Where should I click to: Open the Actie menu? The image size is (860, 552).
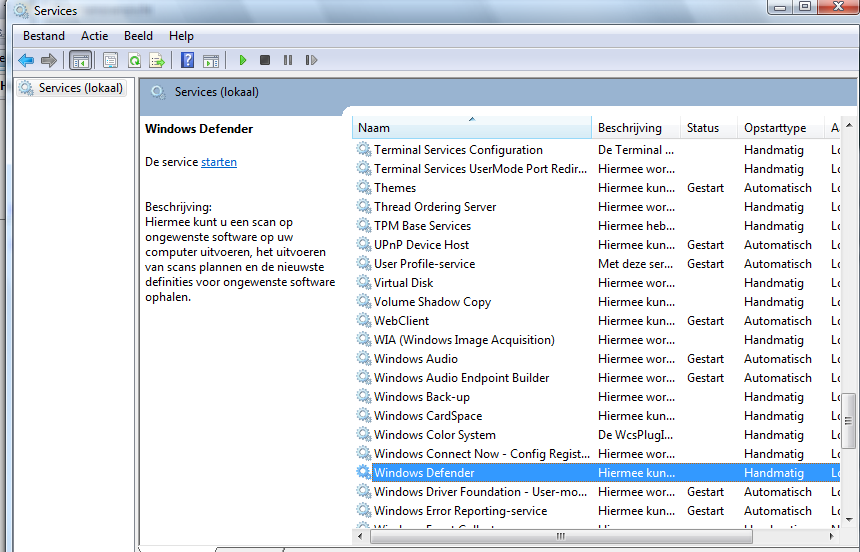[x=94, y=36]
